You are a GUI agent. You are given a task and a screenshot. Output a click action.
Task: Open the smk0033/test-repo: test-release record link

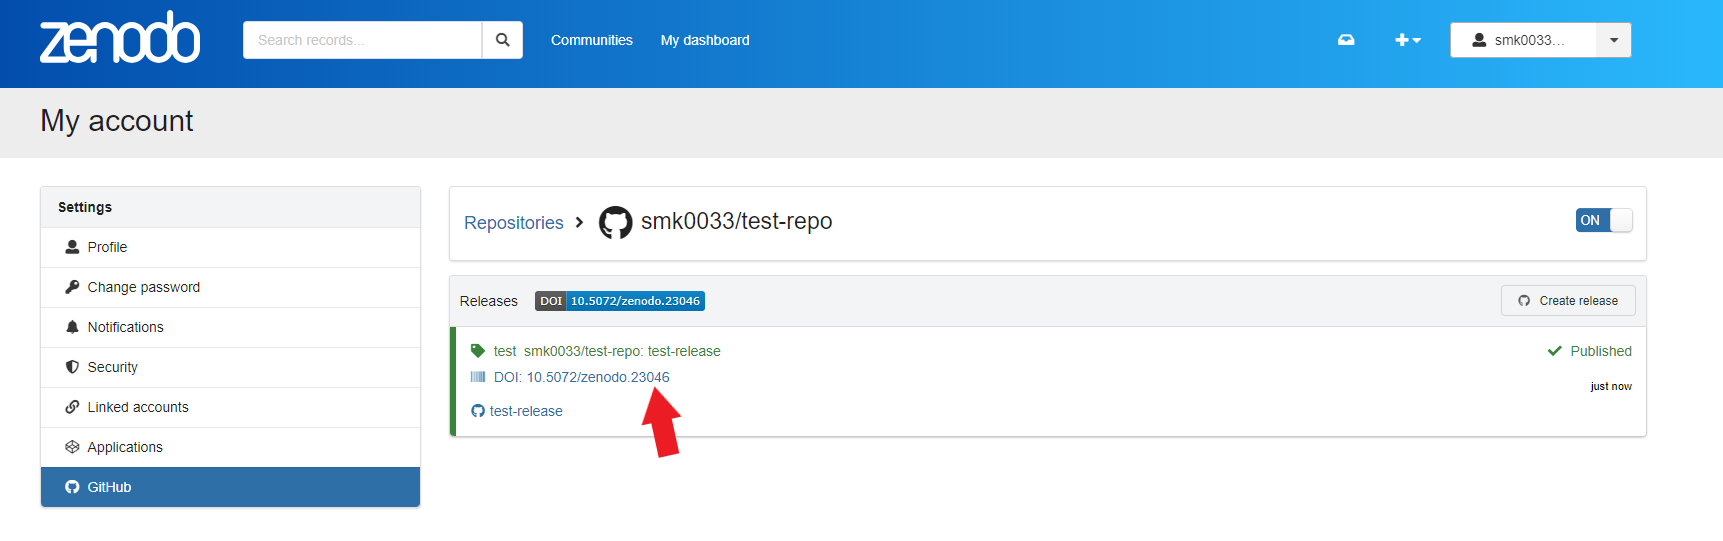coord(622,351)
